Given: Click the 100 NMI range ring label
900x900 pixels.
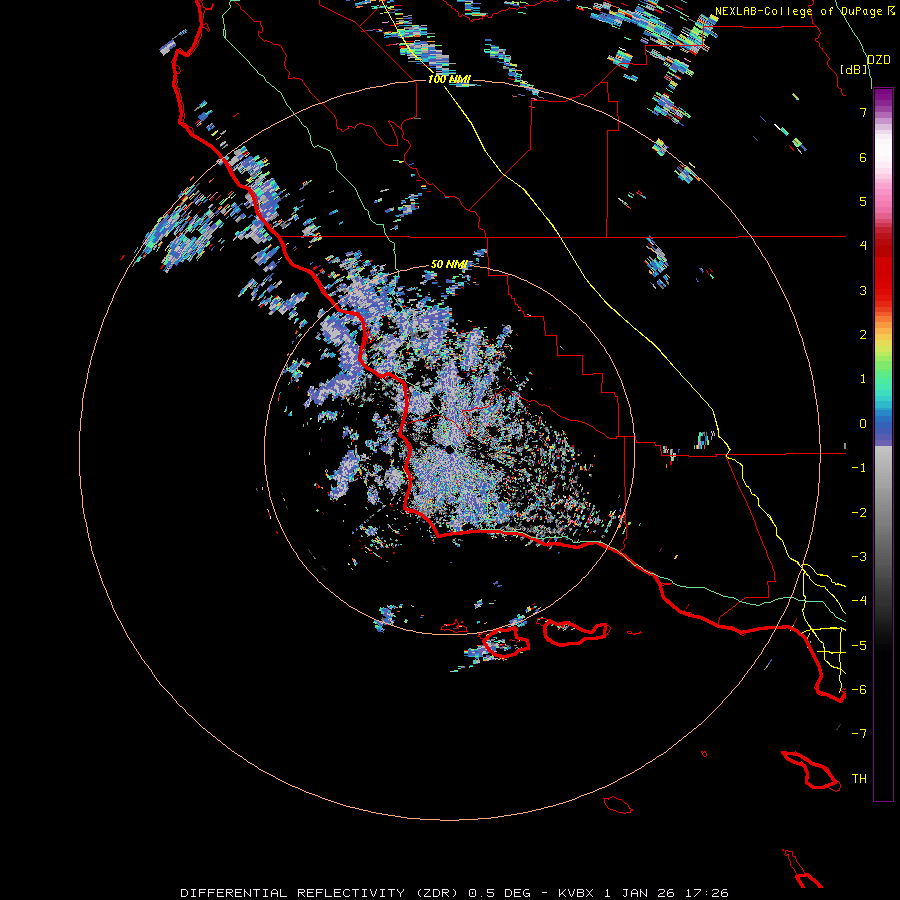Looking at the screenshot, I should pos(449,79).
